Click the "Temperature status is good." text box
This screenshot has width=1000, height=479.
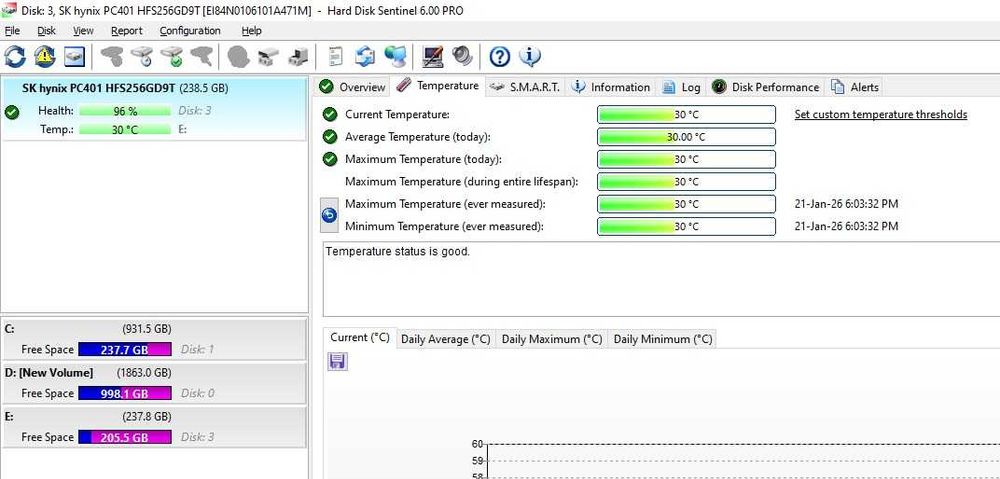point(661,279)
